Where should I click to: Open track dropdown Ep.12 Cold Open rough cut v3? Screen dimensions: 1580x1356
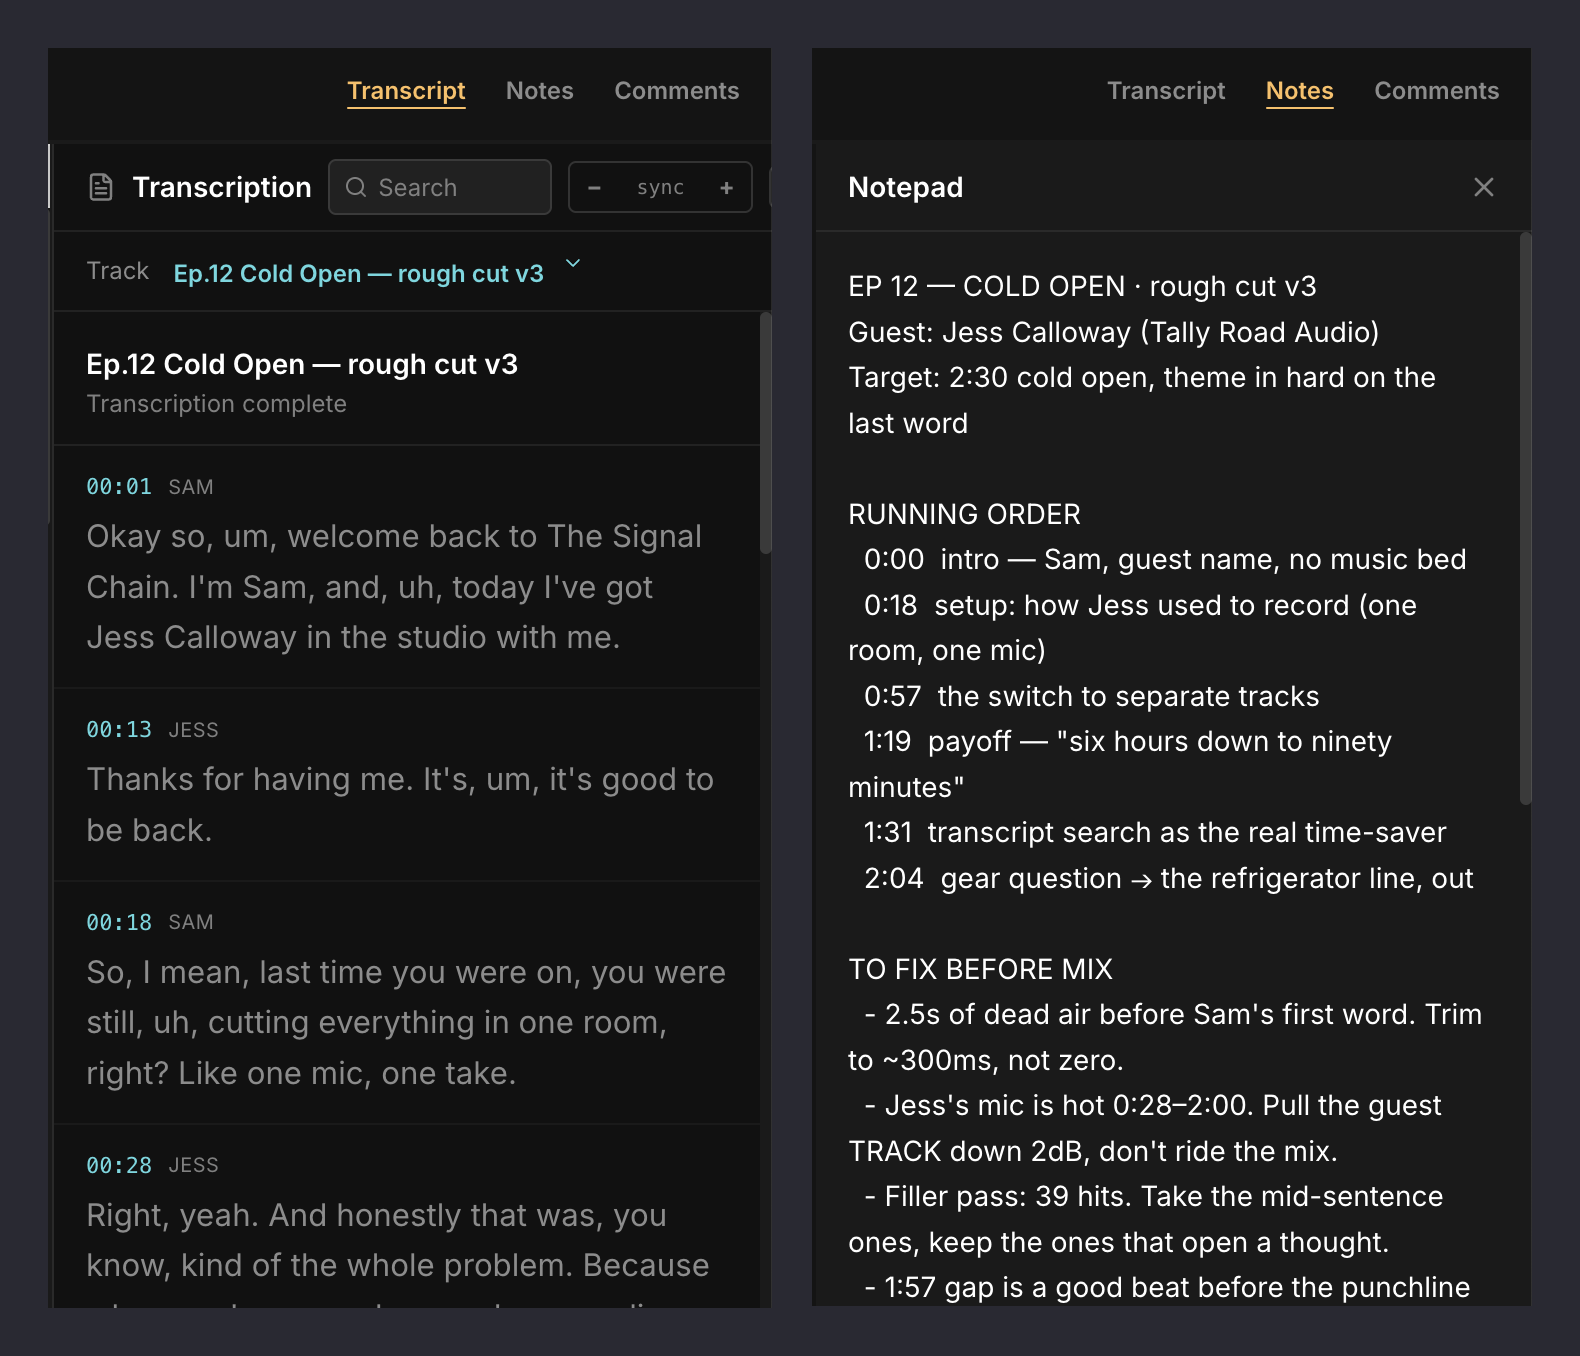[x=358, y=273]
